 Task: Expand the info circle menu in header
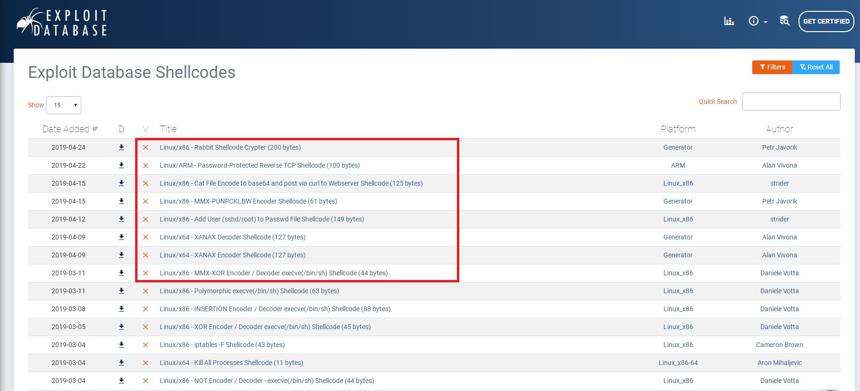(x=757, y=21)
